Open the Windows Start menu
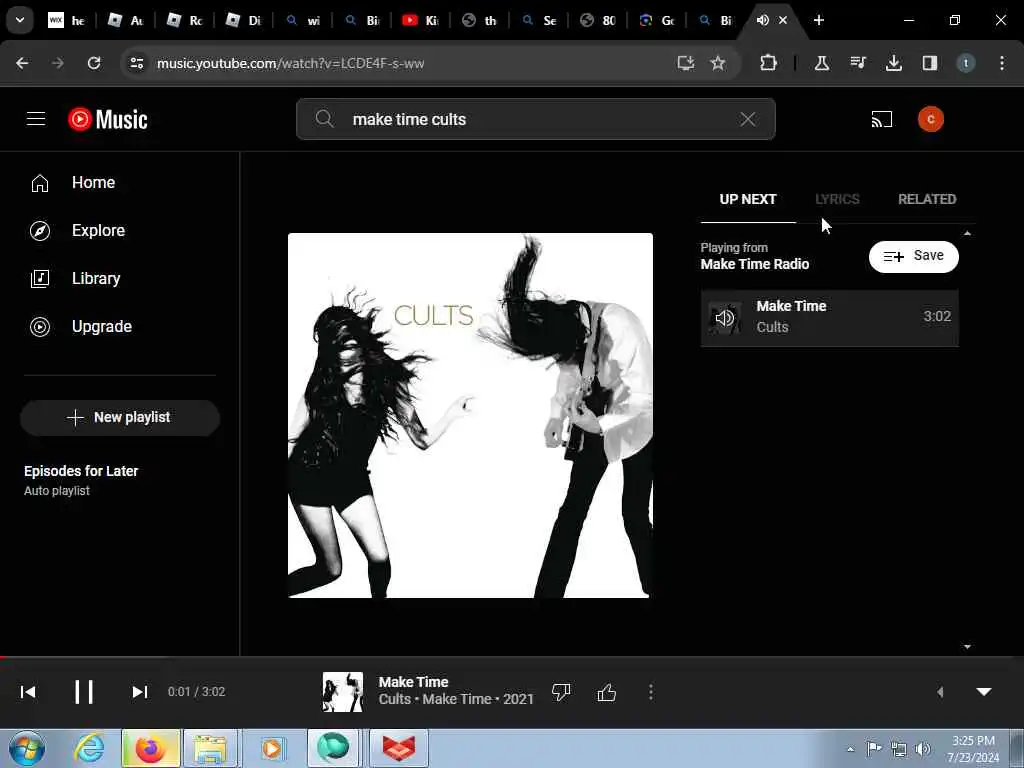The width and height of the screenshot is (1024, 768). [x=27, y=748]
